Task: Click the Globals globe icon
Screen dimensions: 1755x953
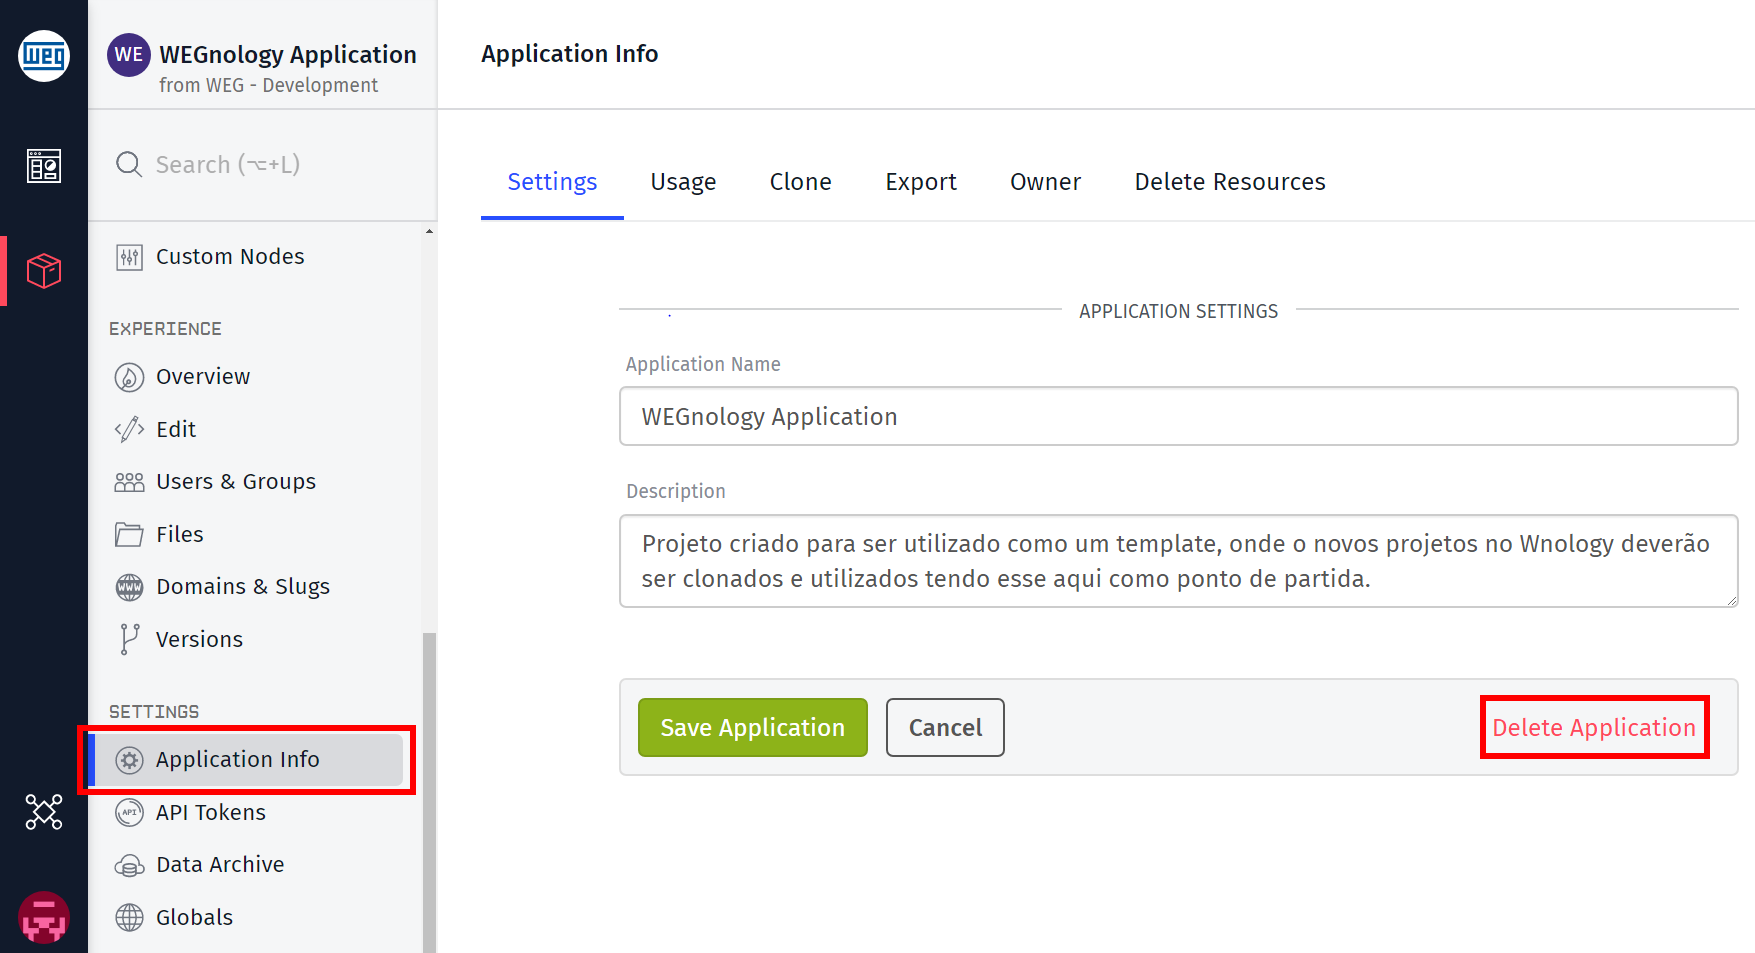Action: [129, 917]
